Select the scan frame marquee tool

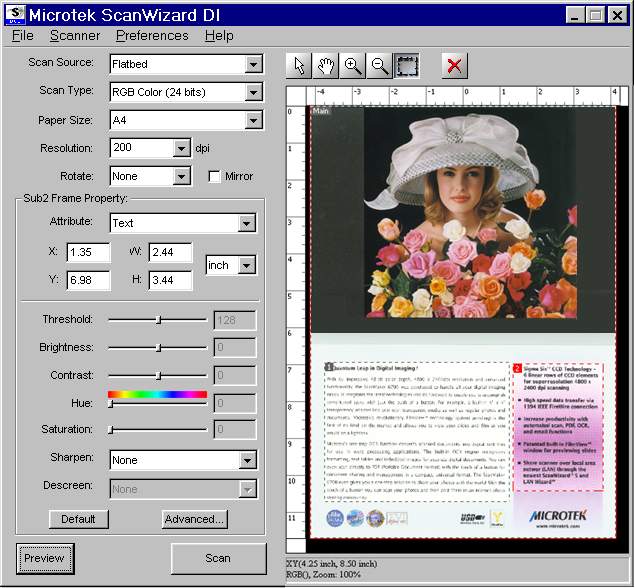click(407, 66)
